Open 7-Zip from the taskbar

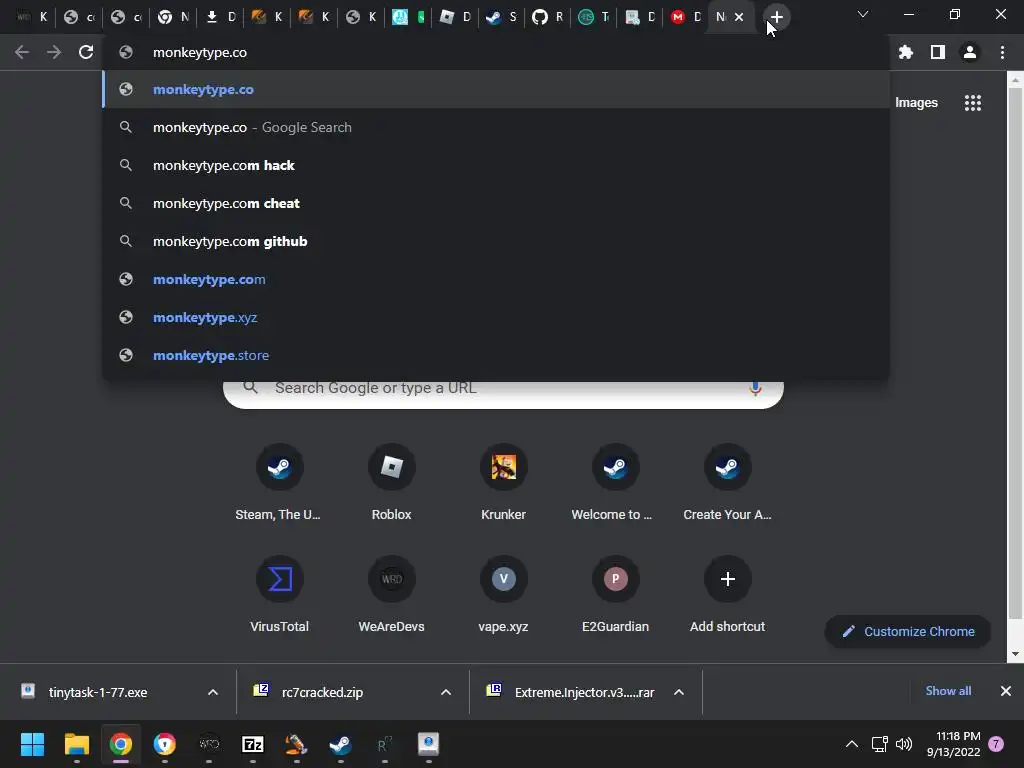[253, 744]
